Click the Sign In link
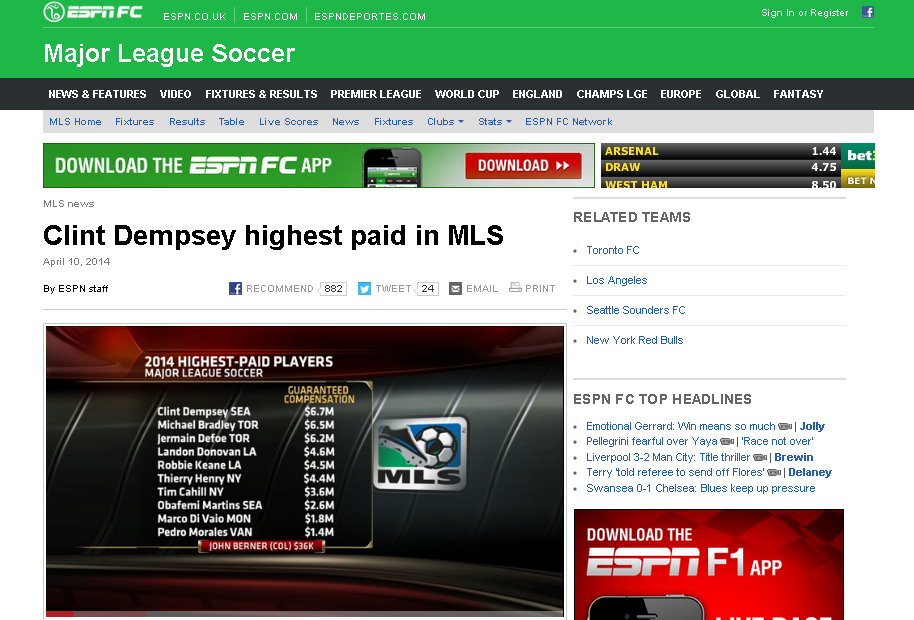 point(777,13)
